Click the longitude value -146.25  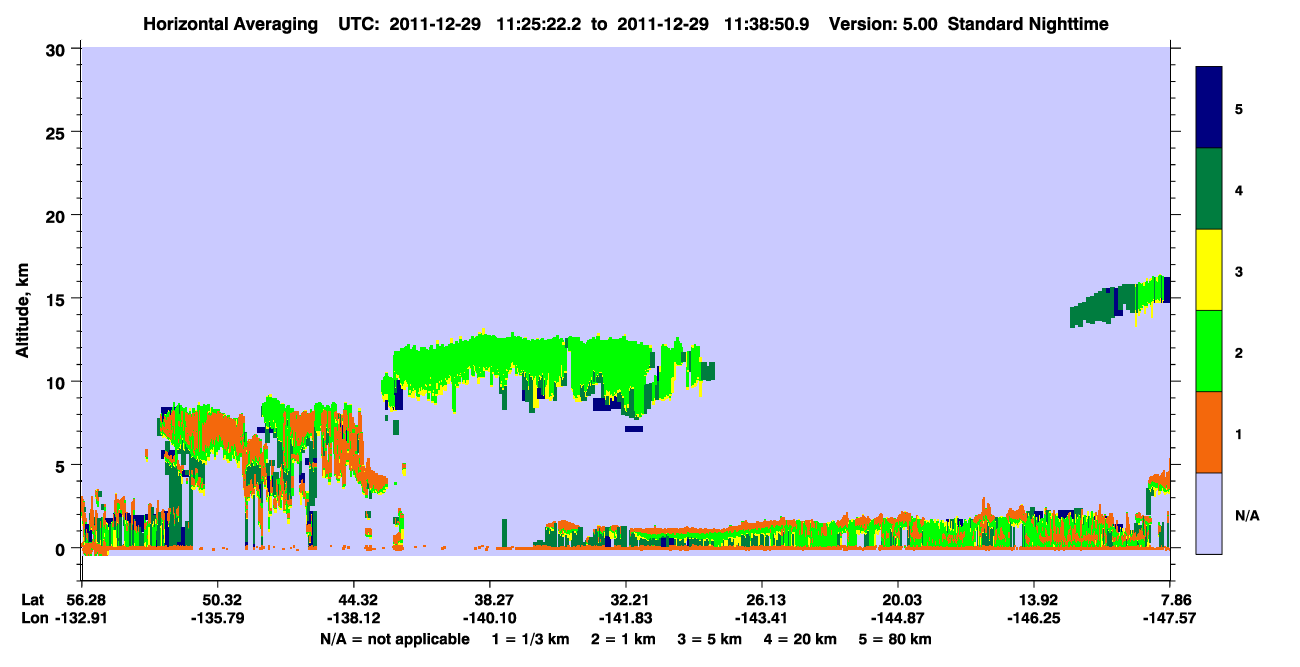pos(1034,619)
